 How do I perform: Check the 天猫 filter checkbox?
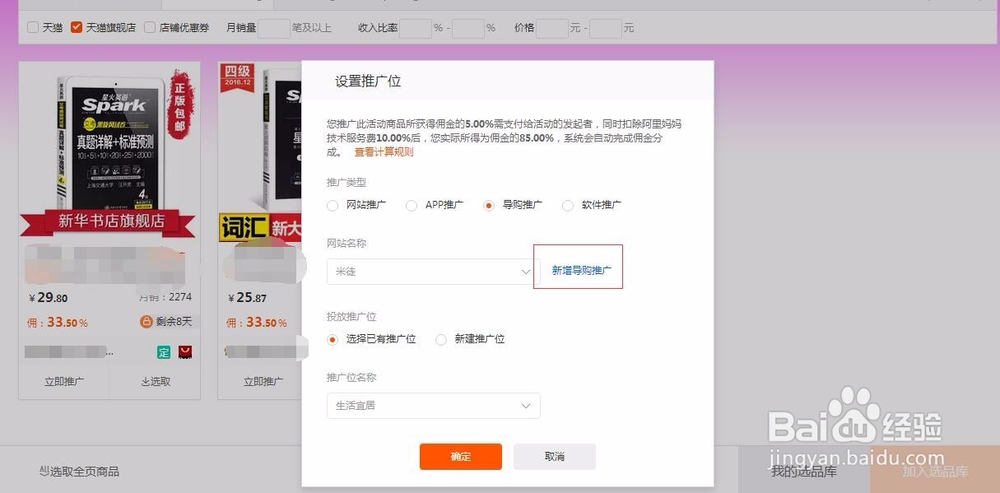tap(33, 27)
